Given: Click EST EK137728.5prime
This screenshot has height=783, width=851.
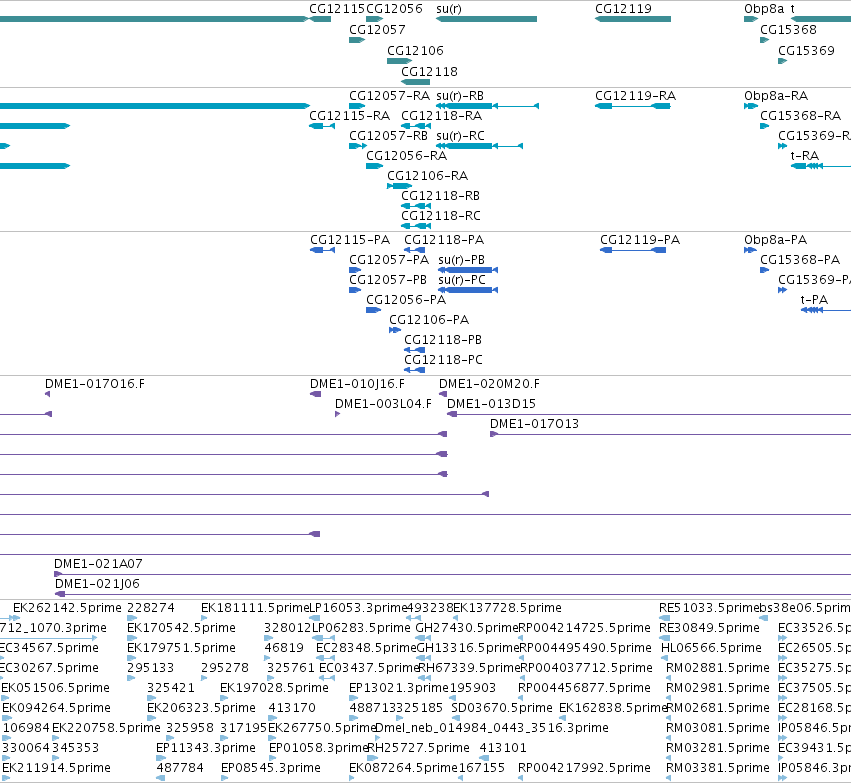Looking at the screenshot, I should pos(507,608).
